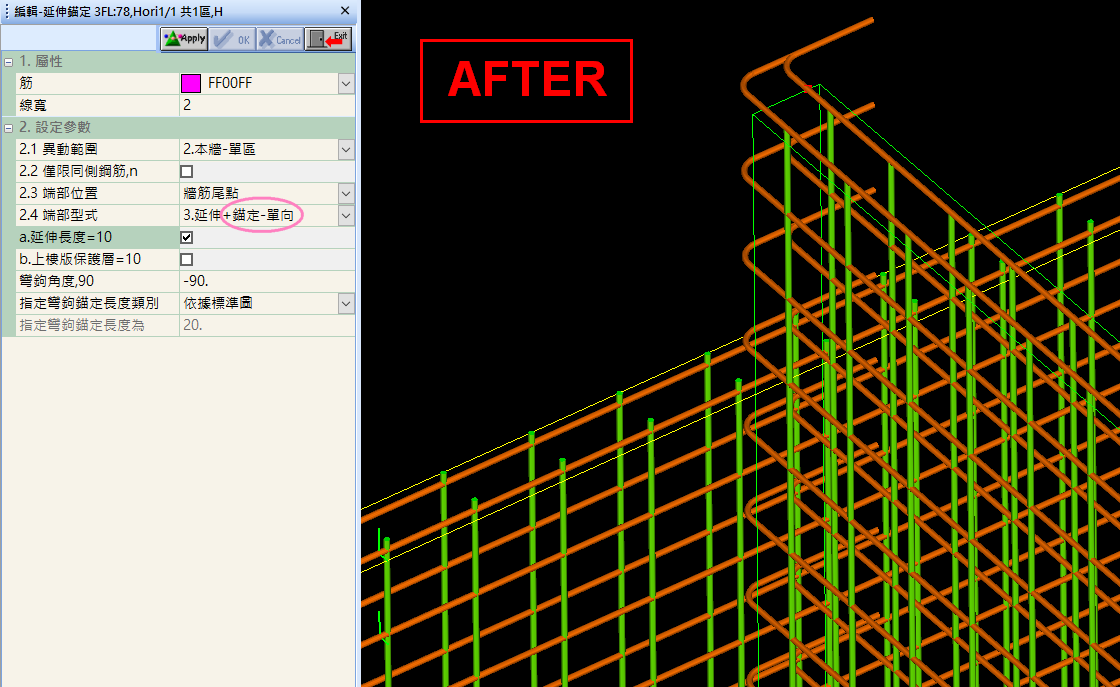Select the 筋 property label
The height and width of the screenshot is (687, 1120).
click(26, 83)
